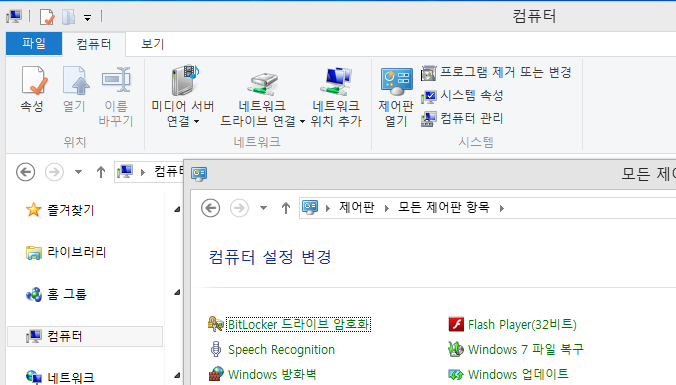
Task: Click 모든 제어판 항목 breadcrumb
Action: click(444, 207)
